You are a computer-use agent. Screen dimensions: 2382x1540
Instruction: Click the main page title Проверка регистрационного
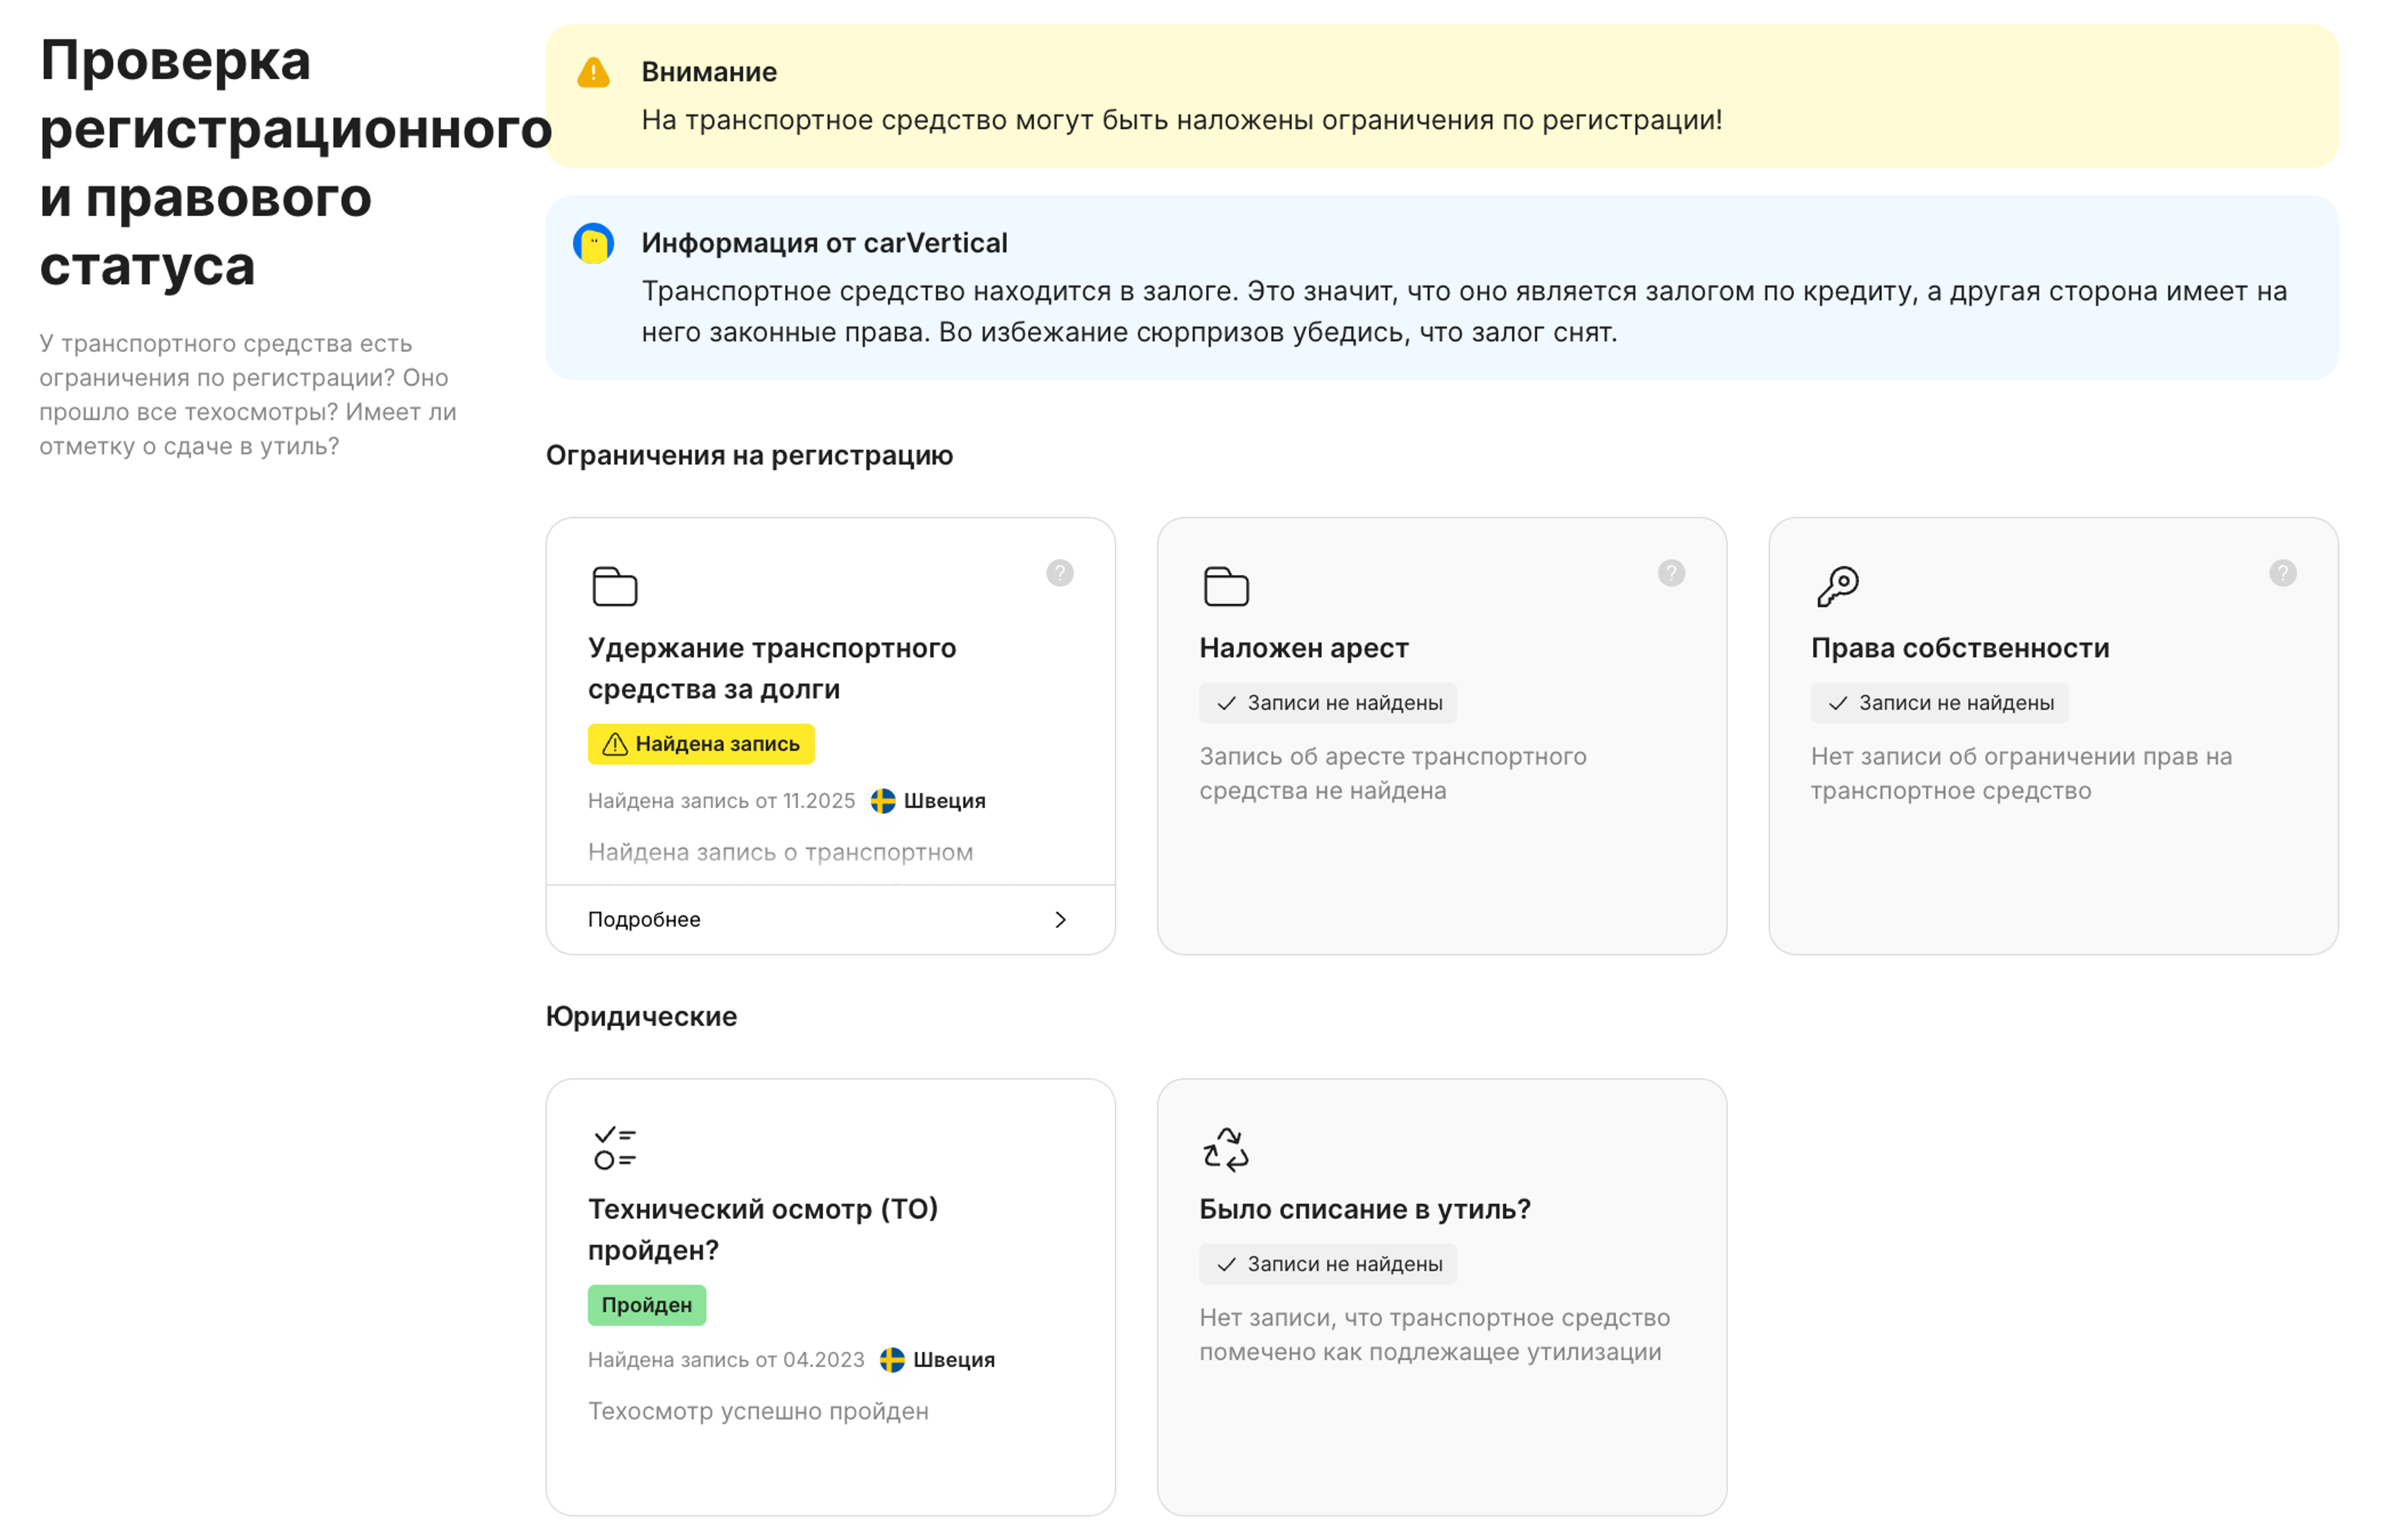[296, 163]
